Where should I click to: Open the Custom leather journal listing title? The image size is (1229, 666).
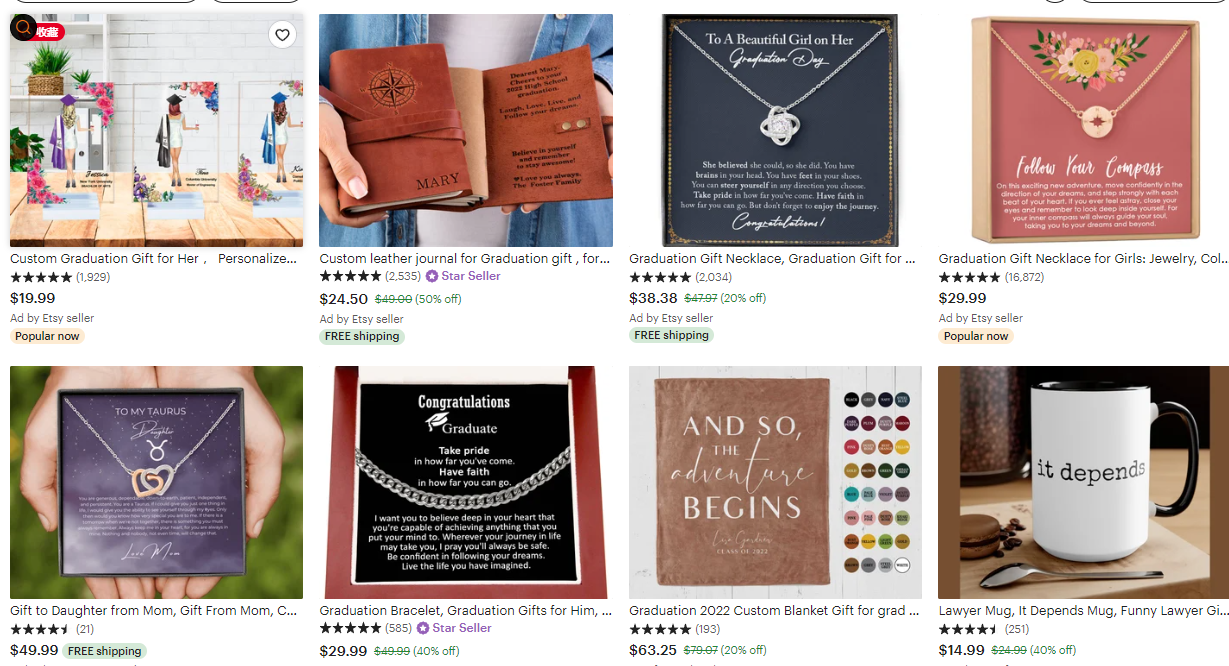pyautogui.click(x=465, y=258)
